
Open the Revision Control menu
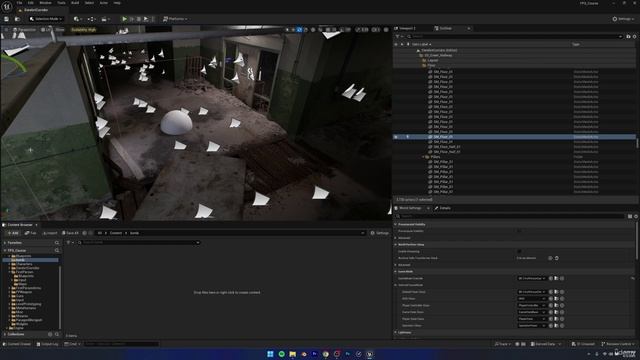[x=618, y=344]
